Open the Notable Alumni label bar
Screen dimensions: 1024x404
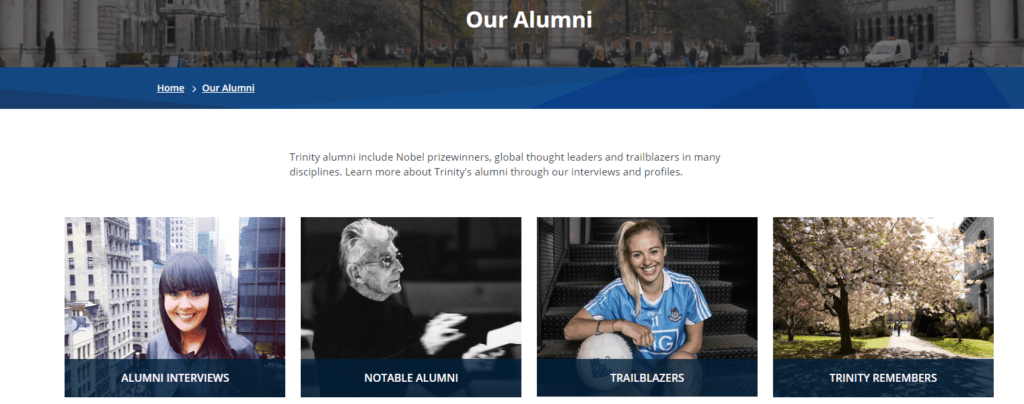pyautogui.click(x=411, y=378)
